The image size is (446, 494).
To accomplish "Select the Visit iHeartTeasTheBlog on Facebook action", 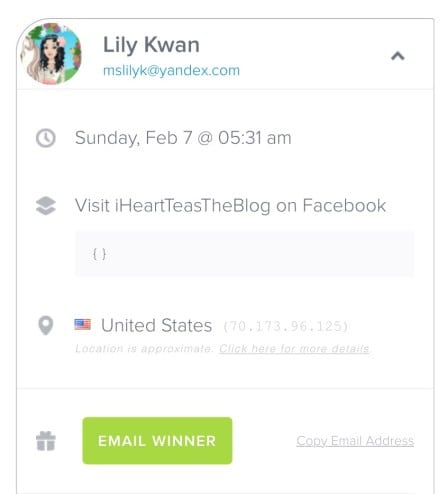I will coord(230,205).
